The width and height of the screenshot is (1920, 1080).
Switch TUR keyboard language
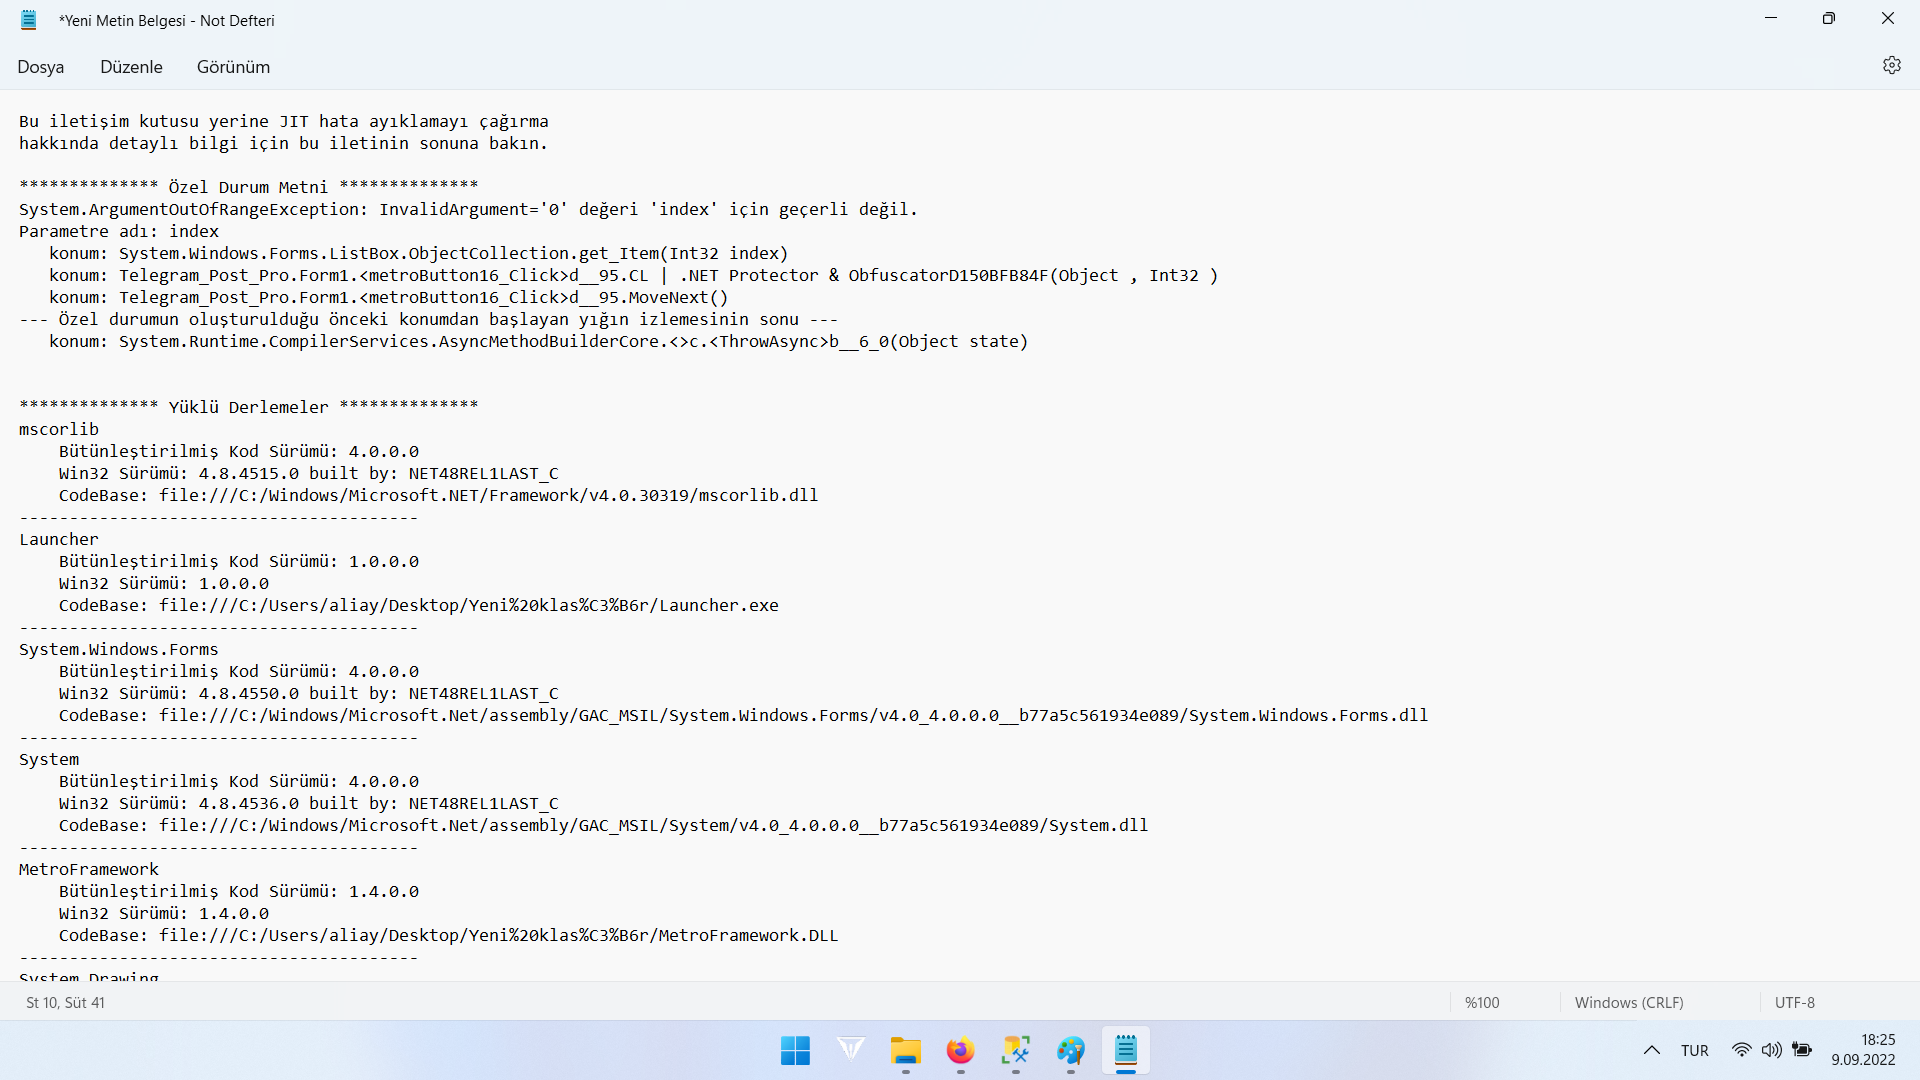(x=1695, y=1051)
